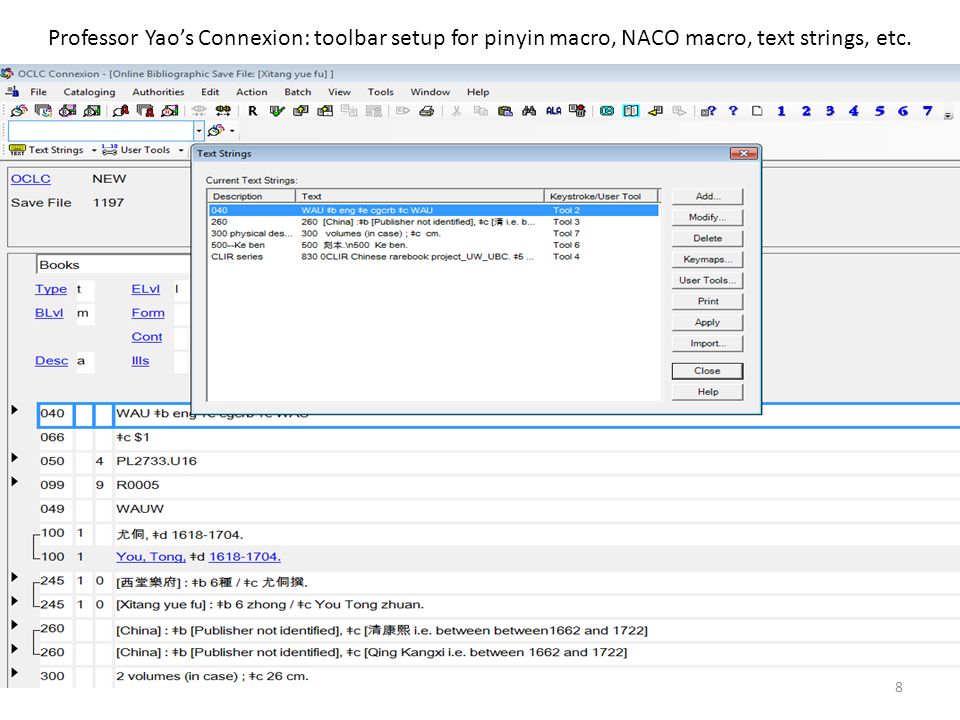
Task: Click the first WorldCat search toolbar icon
Action: (19, 111)
